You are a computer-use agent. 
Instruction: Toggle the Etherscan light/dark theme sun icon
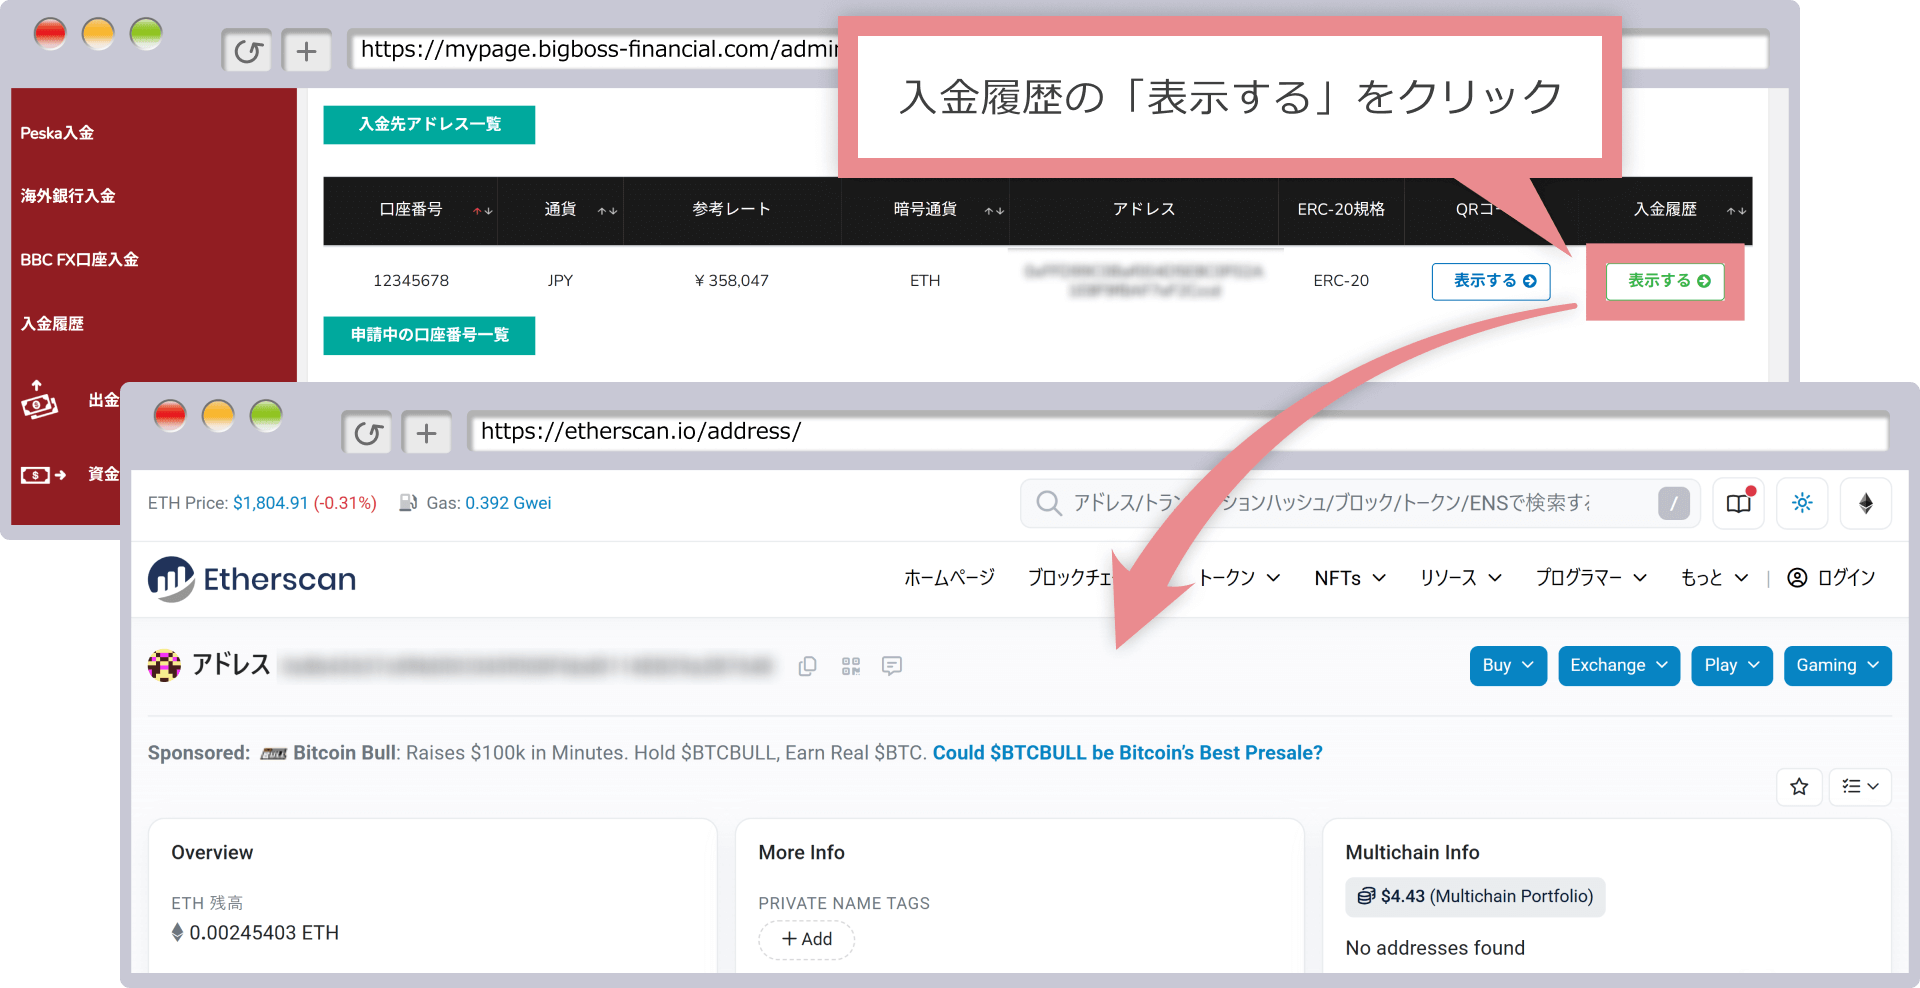coord(1802,503)
